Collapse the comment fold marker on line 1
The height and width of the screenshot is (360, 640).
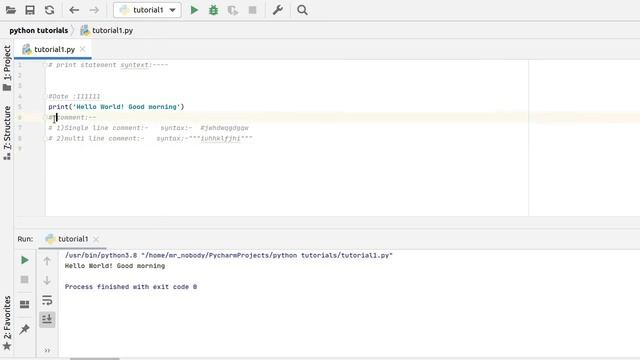tap(44, 65)
